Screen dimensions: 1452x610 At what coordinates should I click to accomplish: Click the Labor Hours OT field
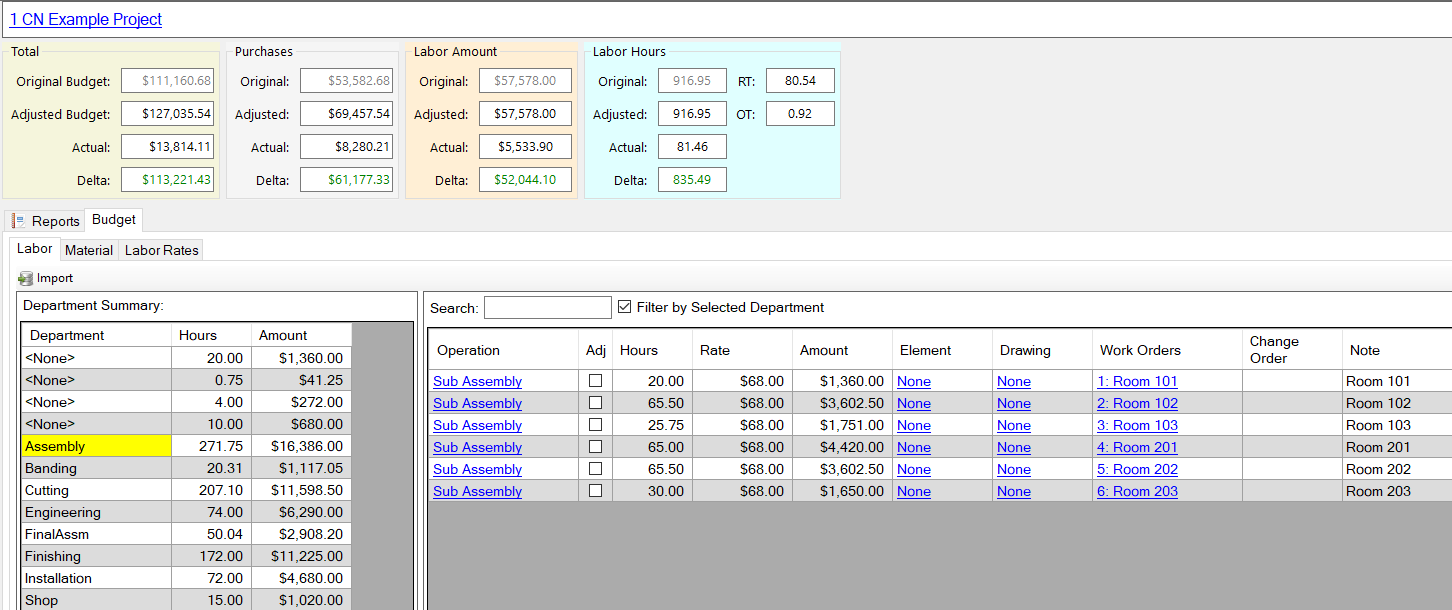click(x=800, y=114)
